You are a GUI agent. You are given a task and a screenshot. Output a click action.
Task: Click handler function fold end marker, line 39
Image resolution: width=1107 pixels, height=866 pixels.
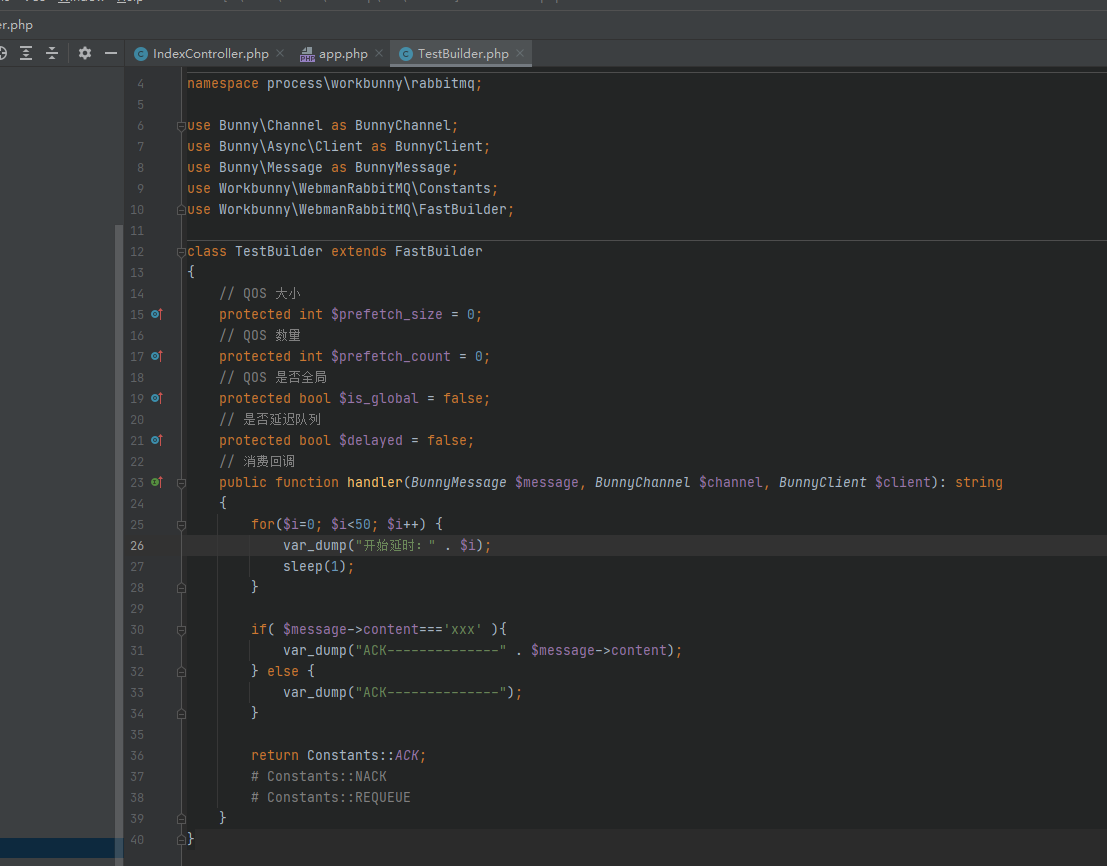(181, 819)
